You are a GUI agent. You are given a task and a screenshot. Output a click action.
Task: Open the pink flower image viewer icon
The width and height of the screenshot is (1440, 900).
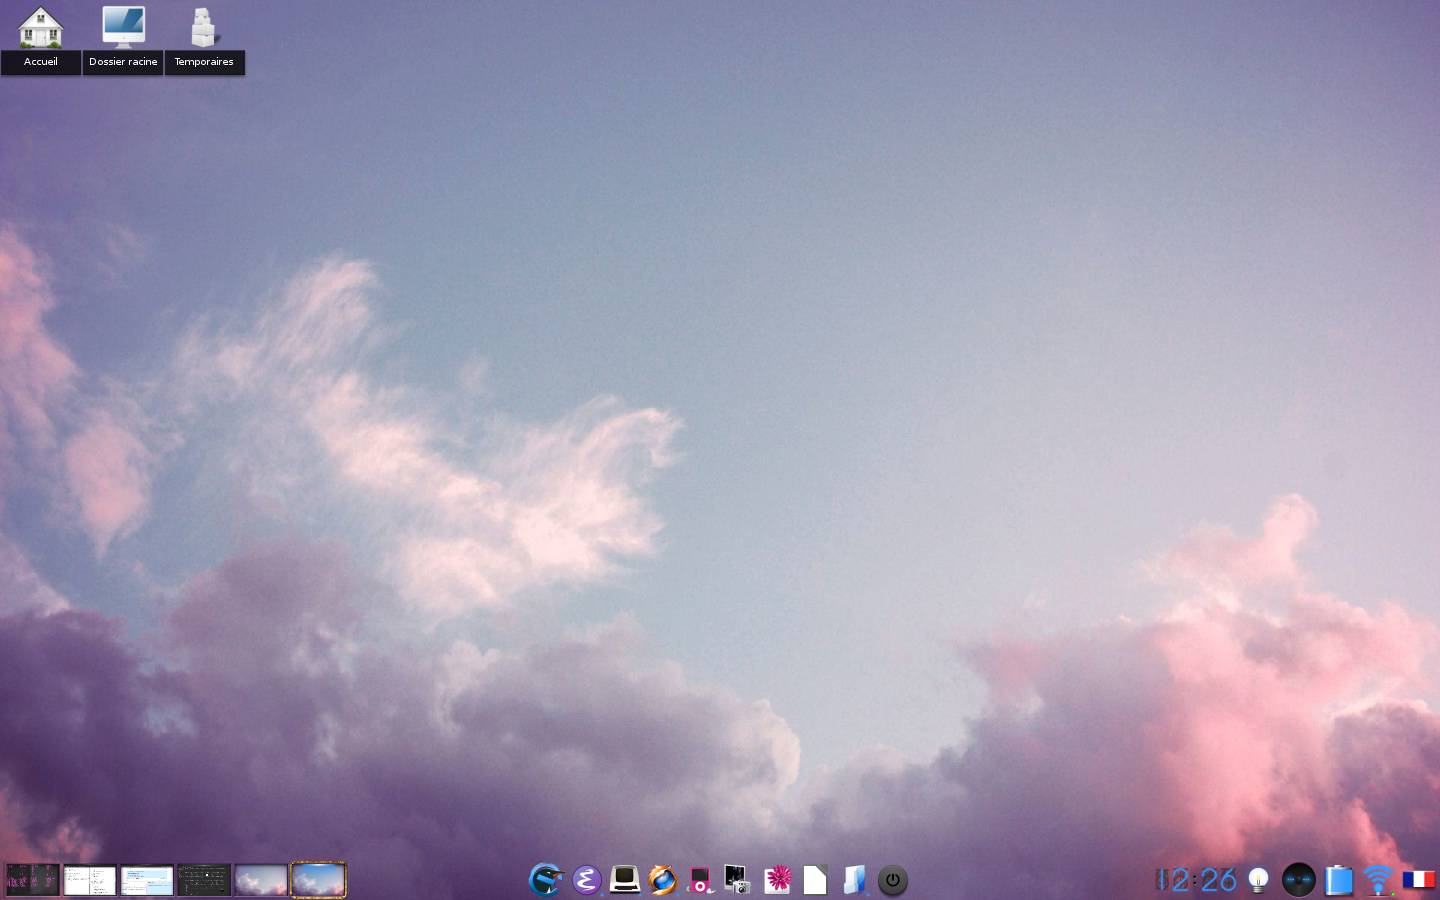tap(777, 880)
